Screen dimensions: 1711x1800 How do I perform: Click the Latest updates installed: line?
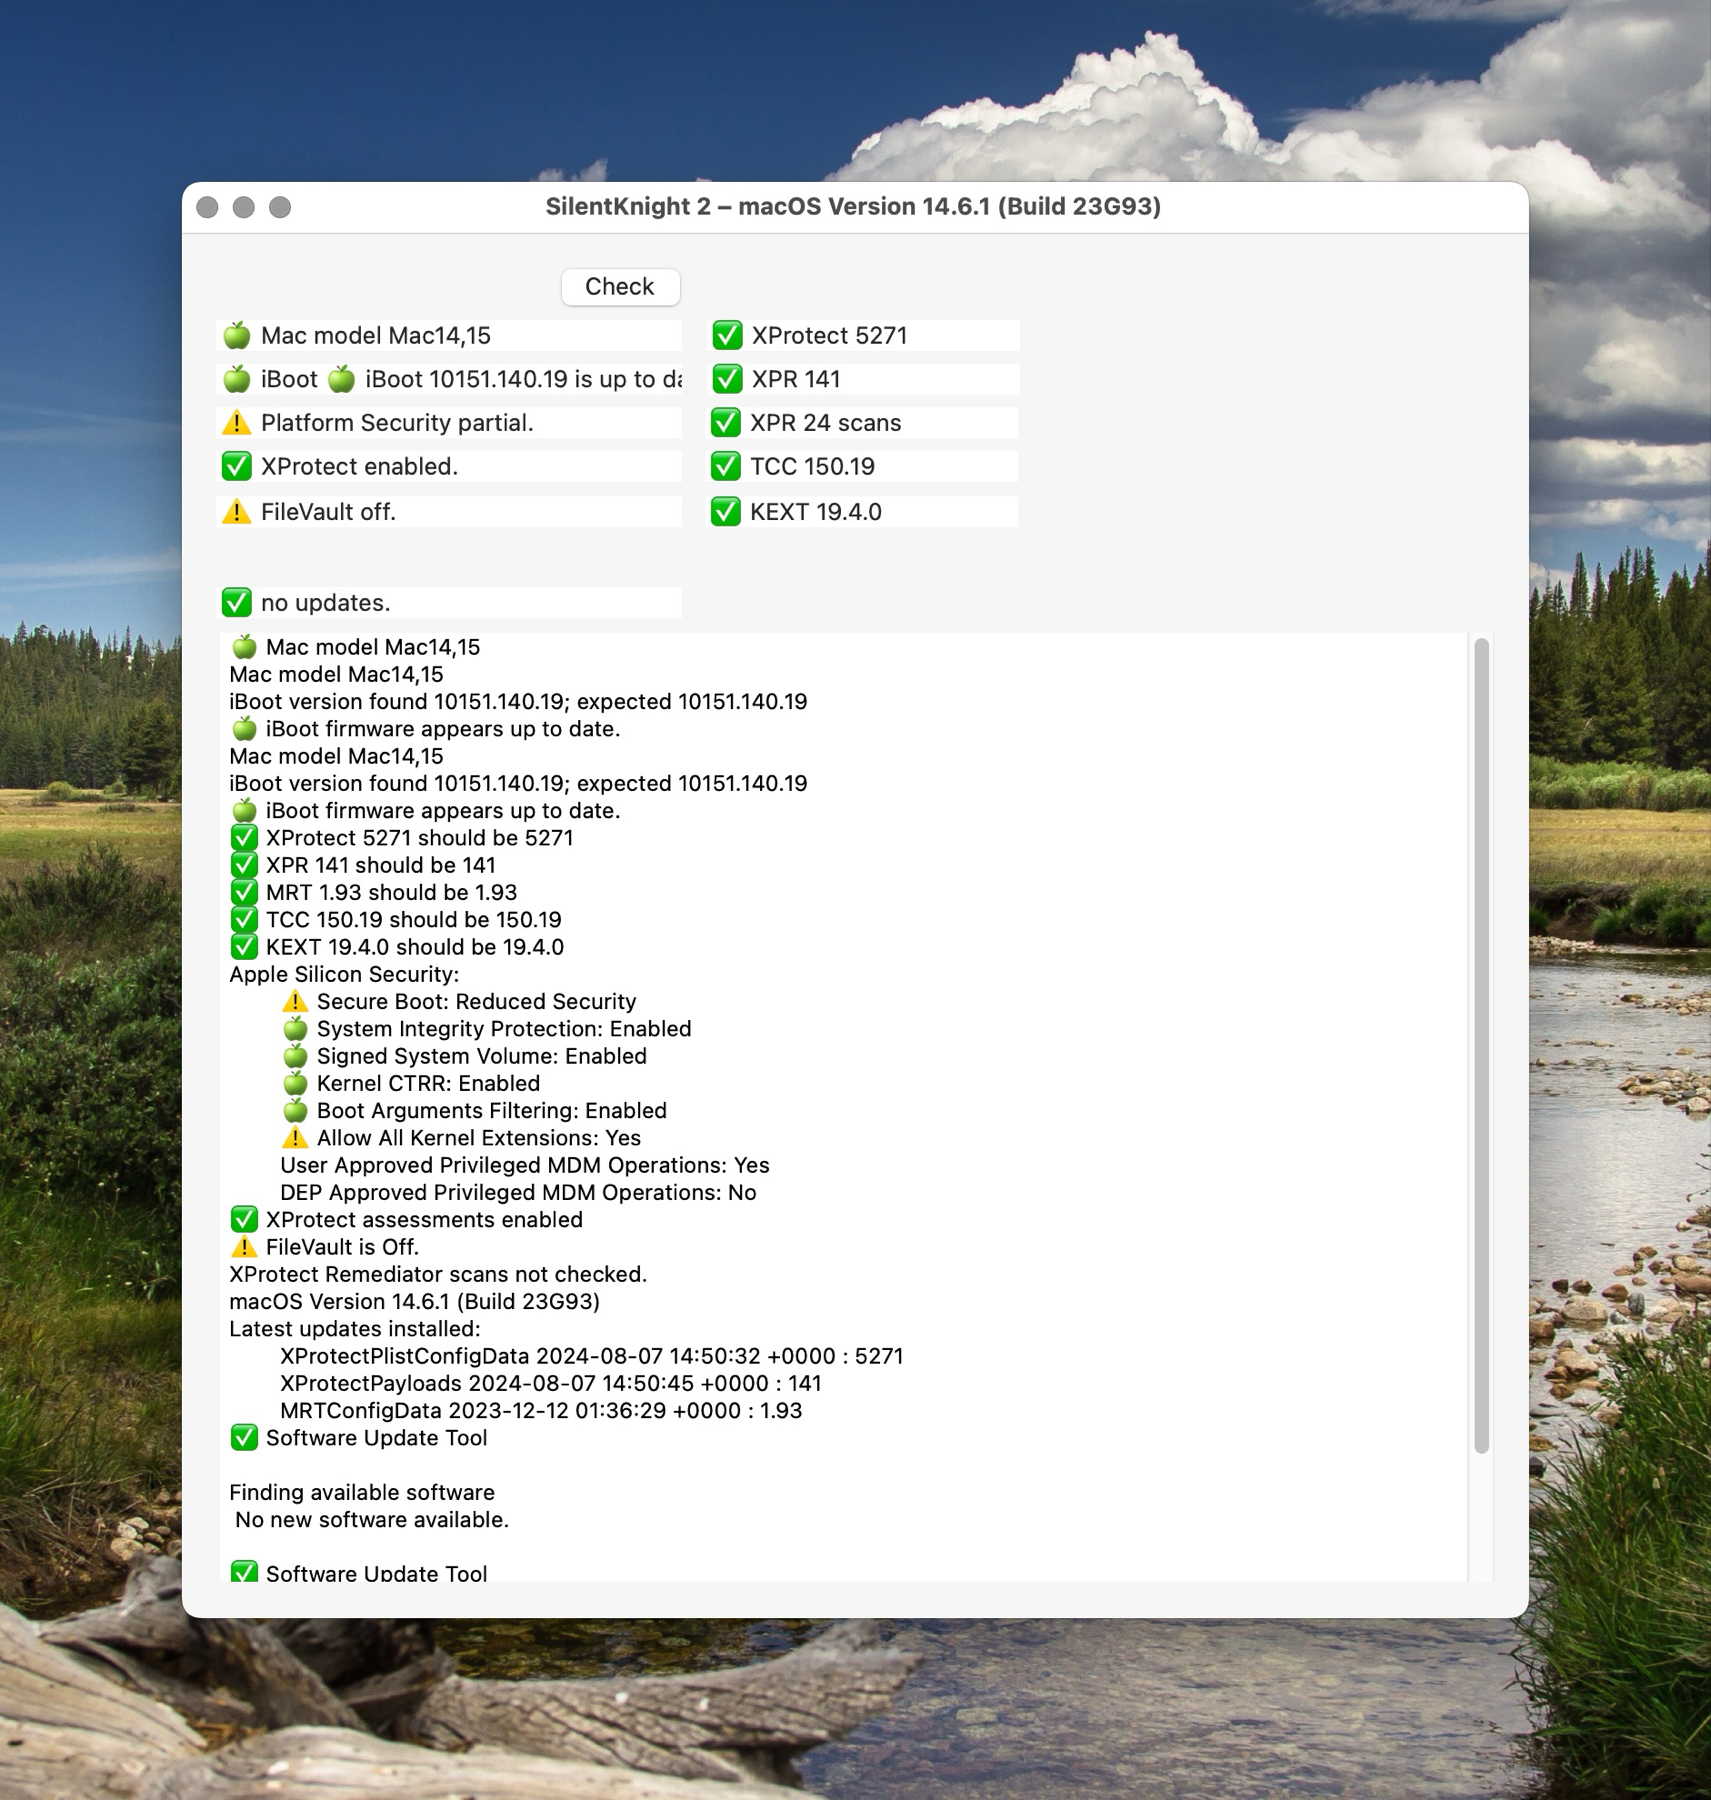(355, 1329)
